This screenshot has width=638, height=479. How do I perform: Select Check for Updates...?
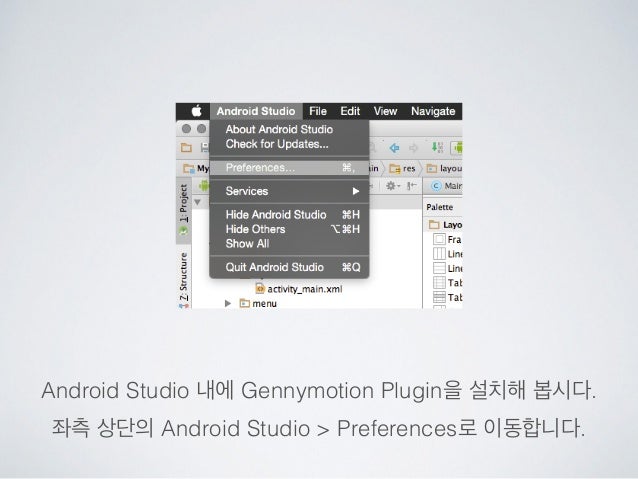(289, 144)
